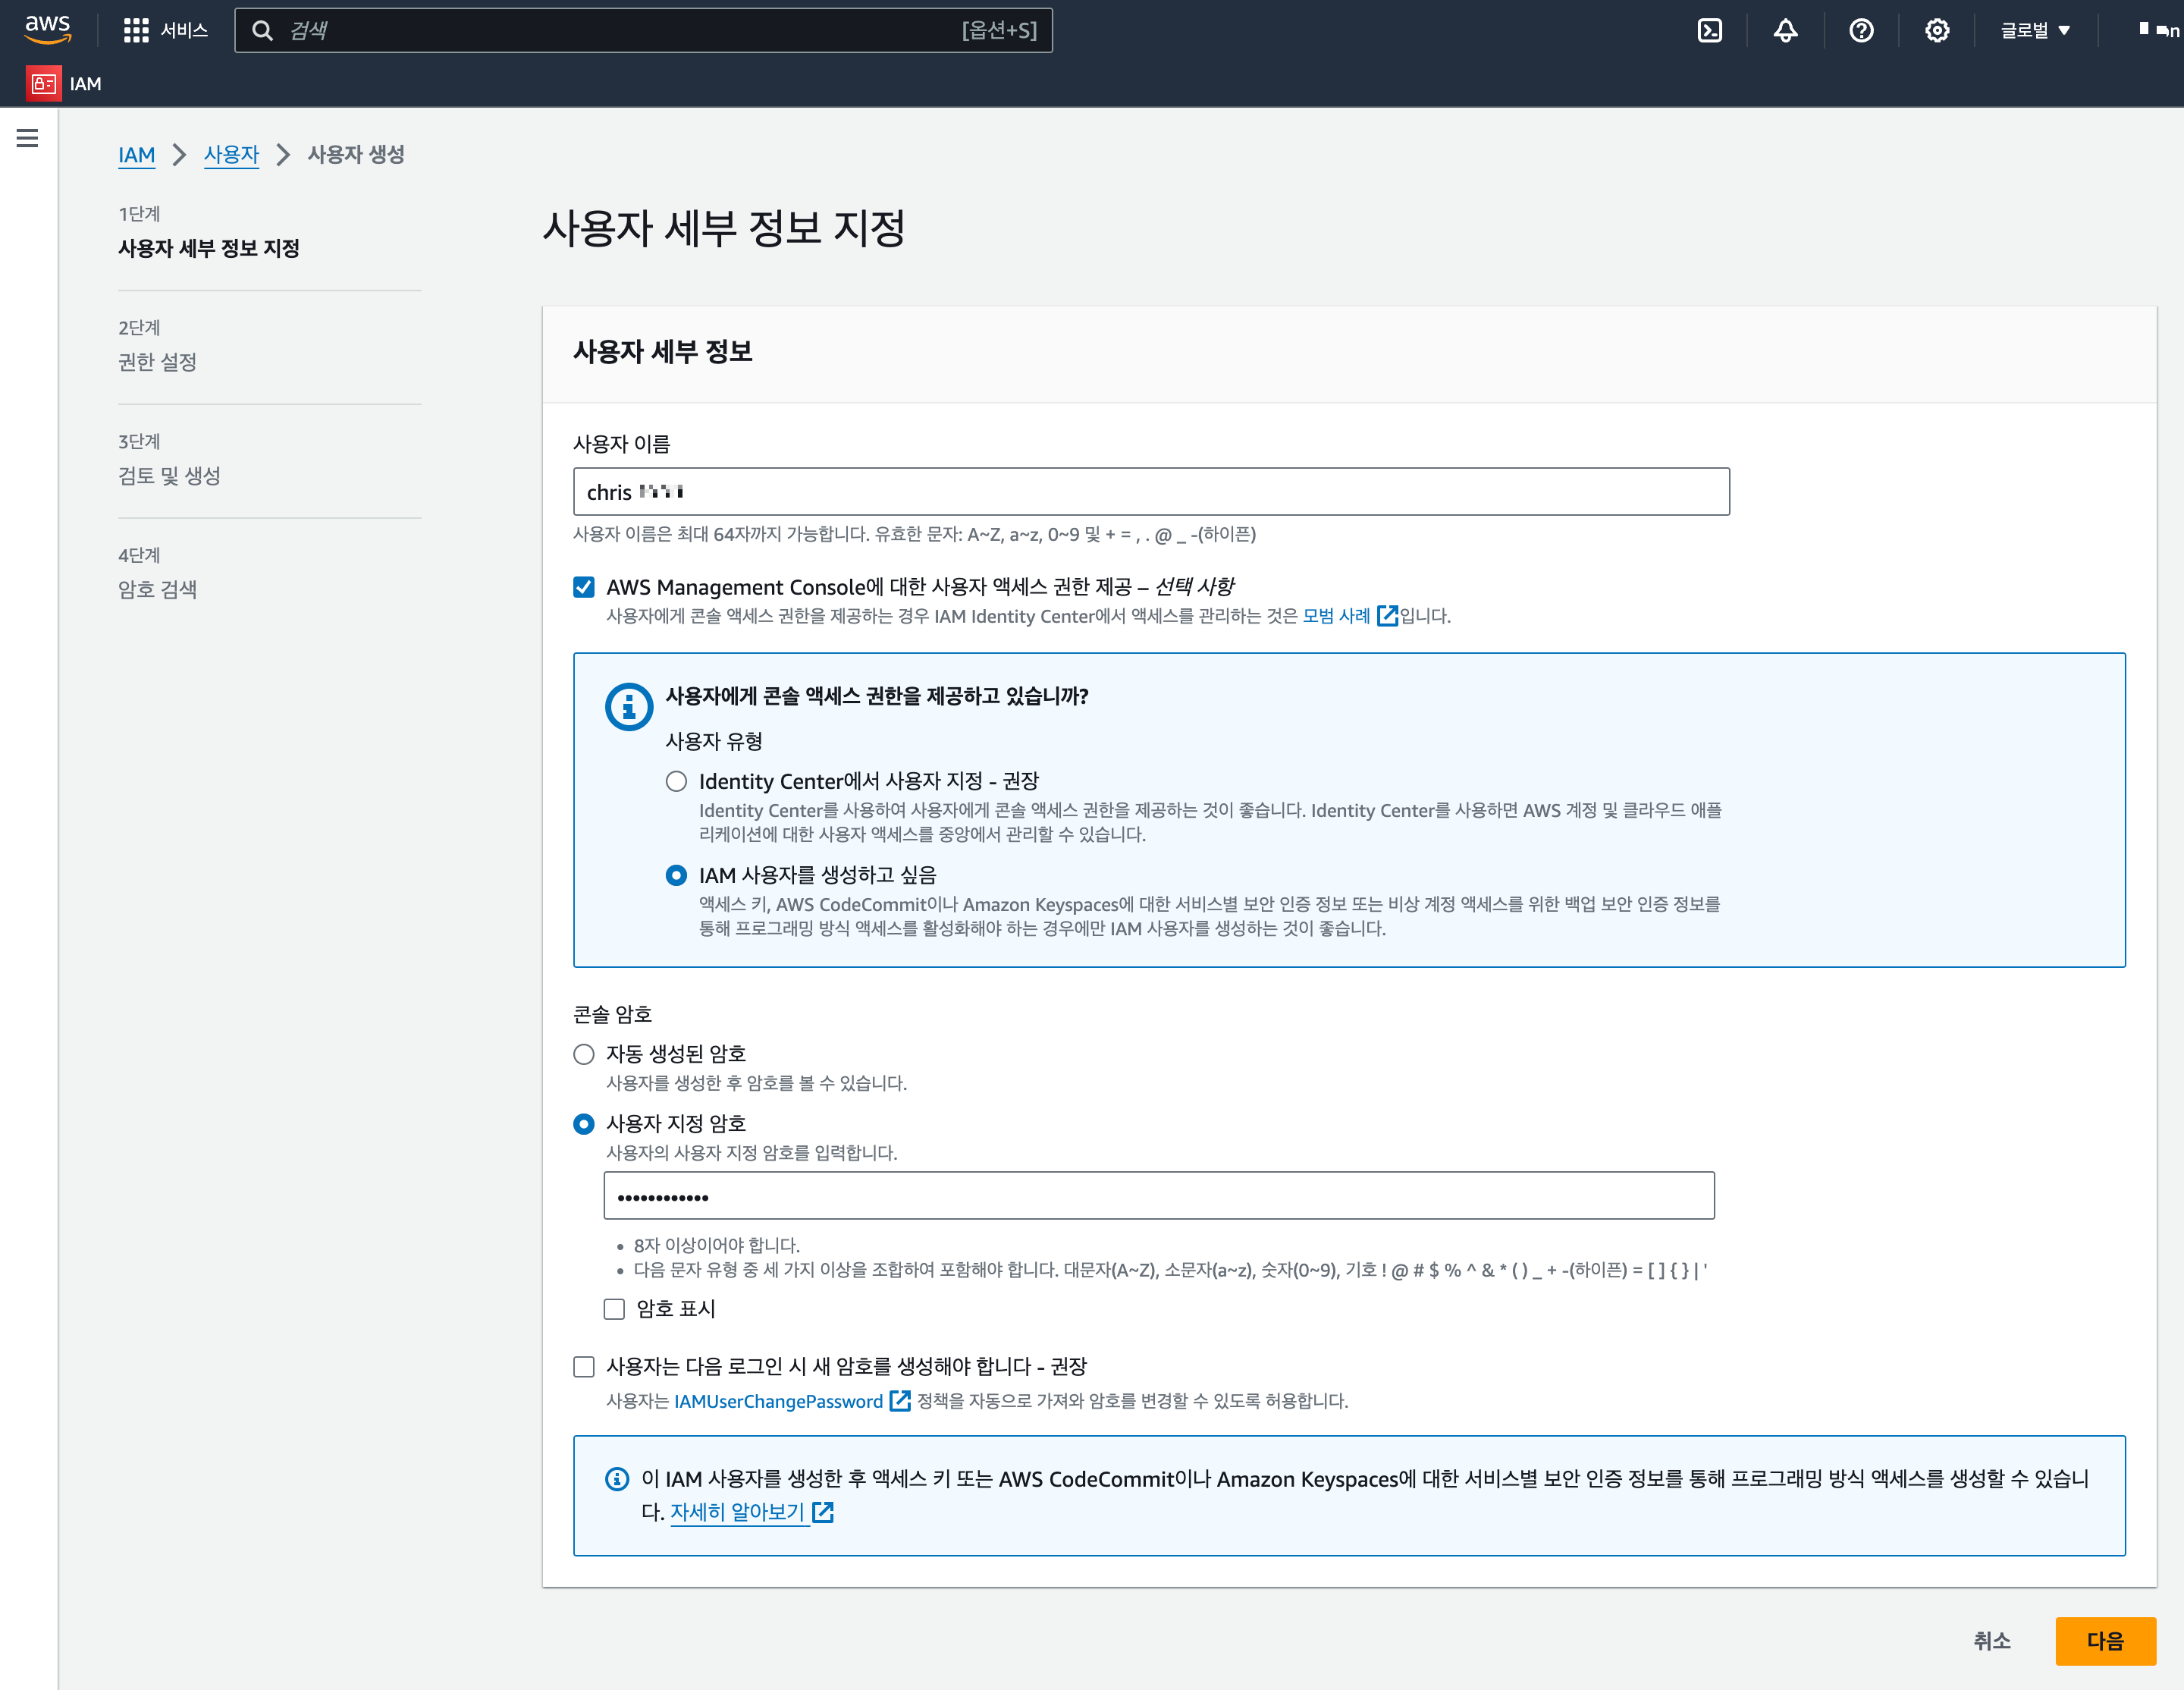Open AWS CloudShell terminal icon
The height and width of the screenshot is (1690, 2184).
click(x=1709, y=31)
